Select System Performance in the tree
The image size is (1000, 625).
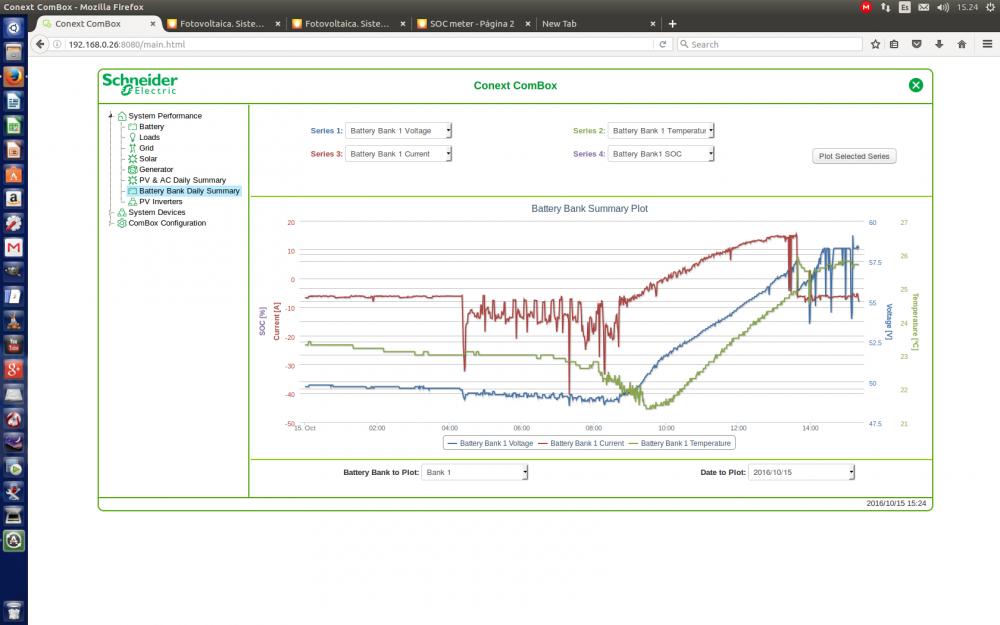click(x=165, y=115)
